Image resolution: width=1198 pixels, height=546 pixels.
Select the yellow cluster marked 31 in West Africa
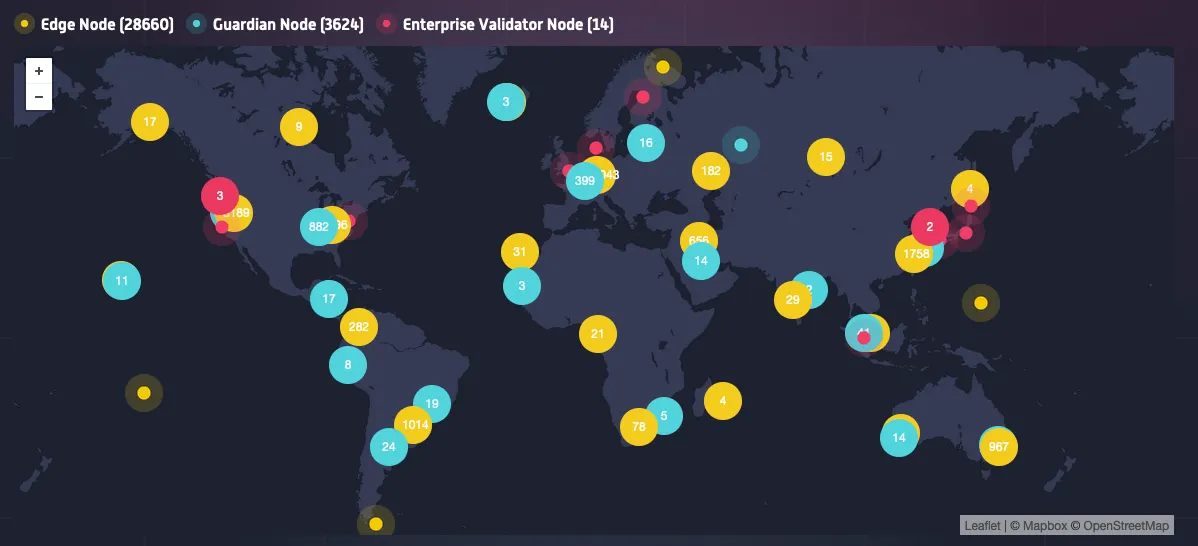click(x=520, y=252)
